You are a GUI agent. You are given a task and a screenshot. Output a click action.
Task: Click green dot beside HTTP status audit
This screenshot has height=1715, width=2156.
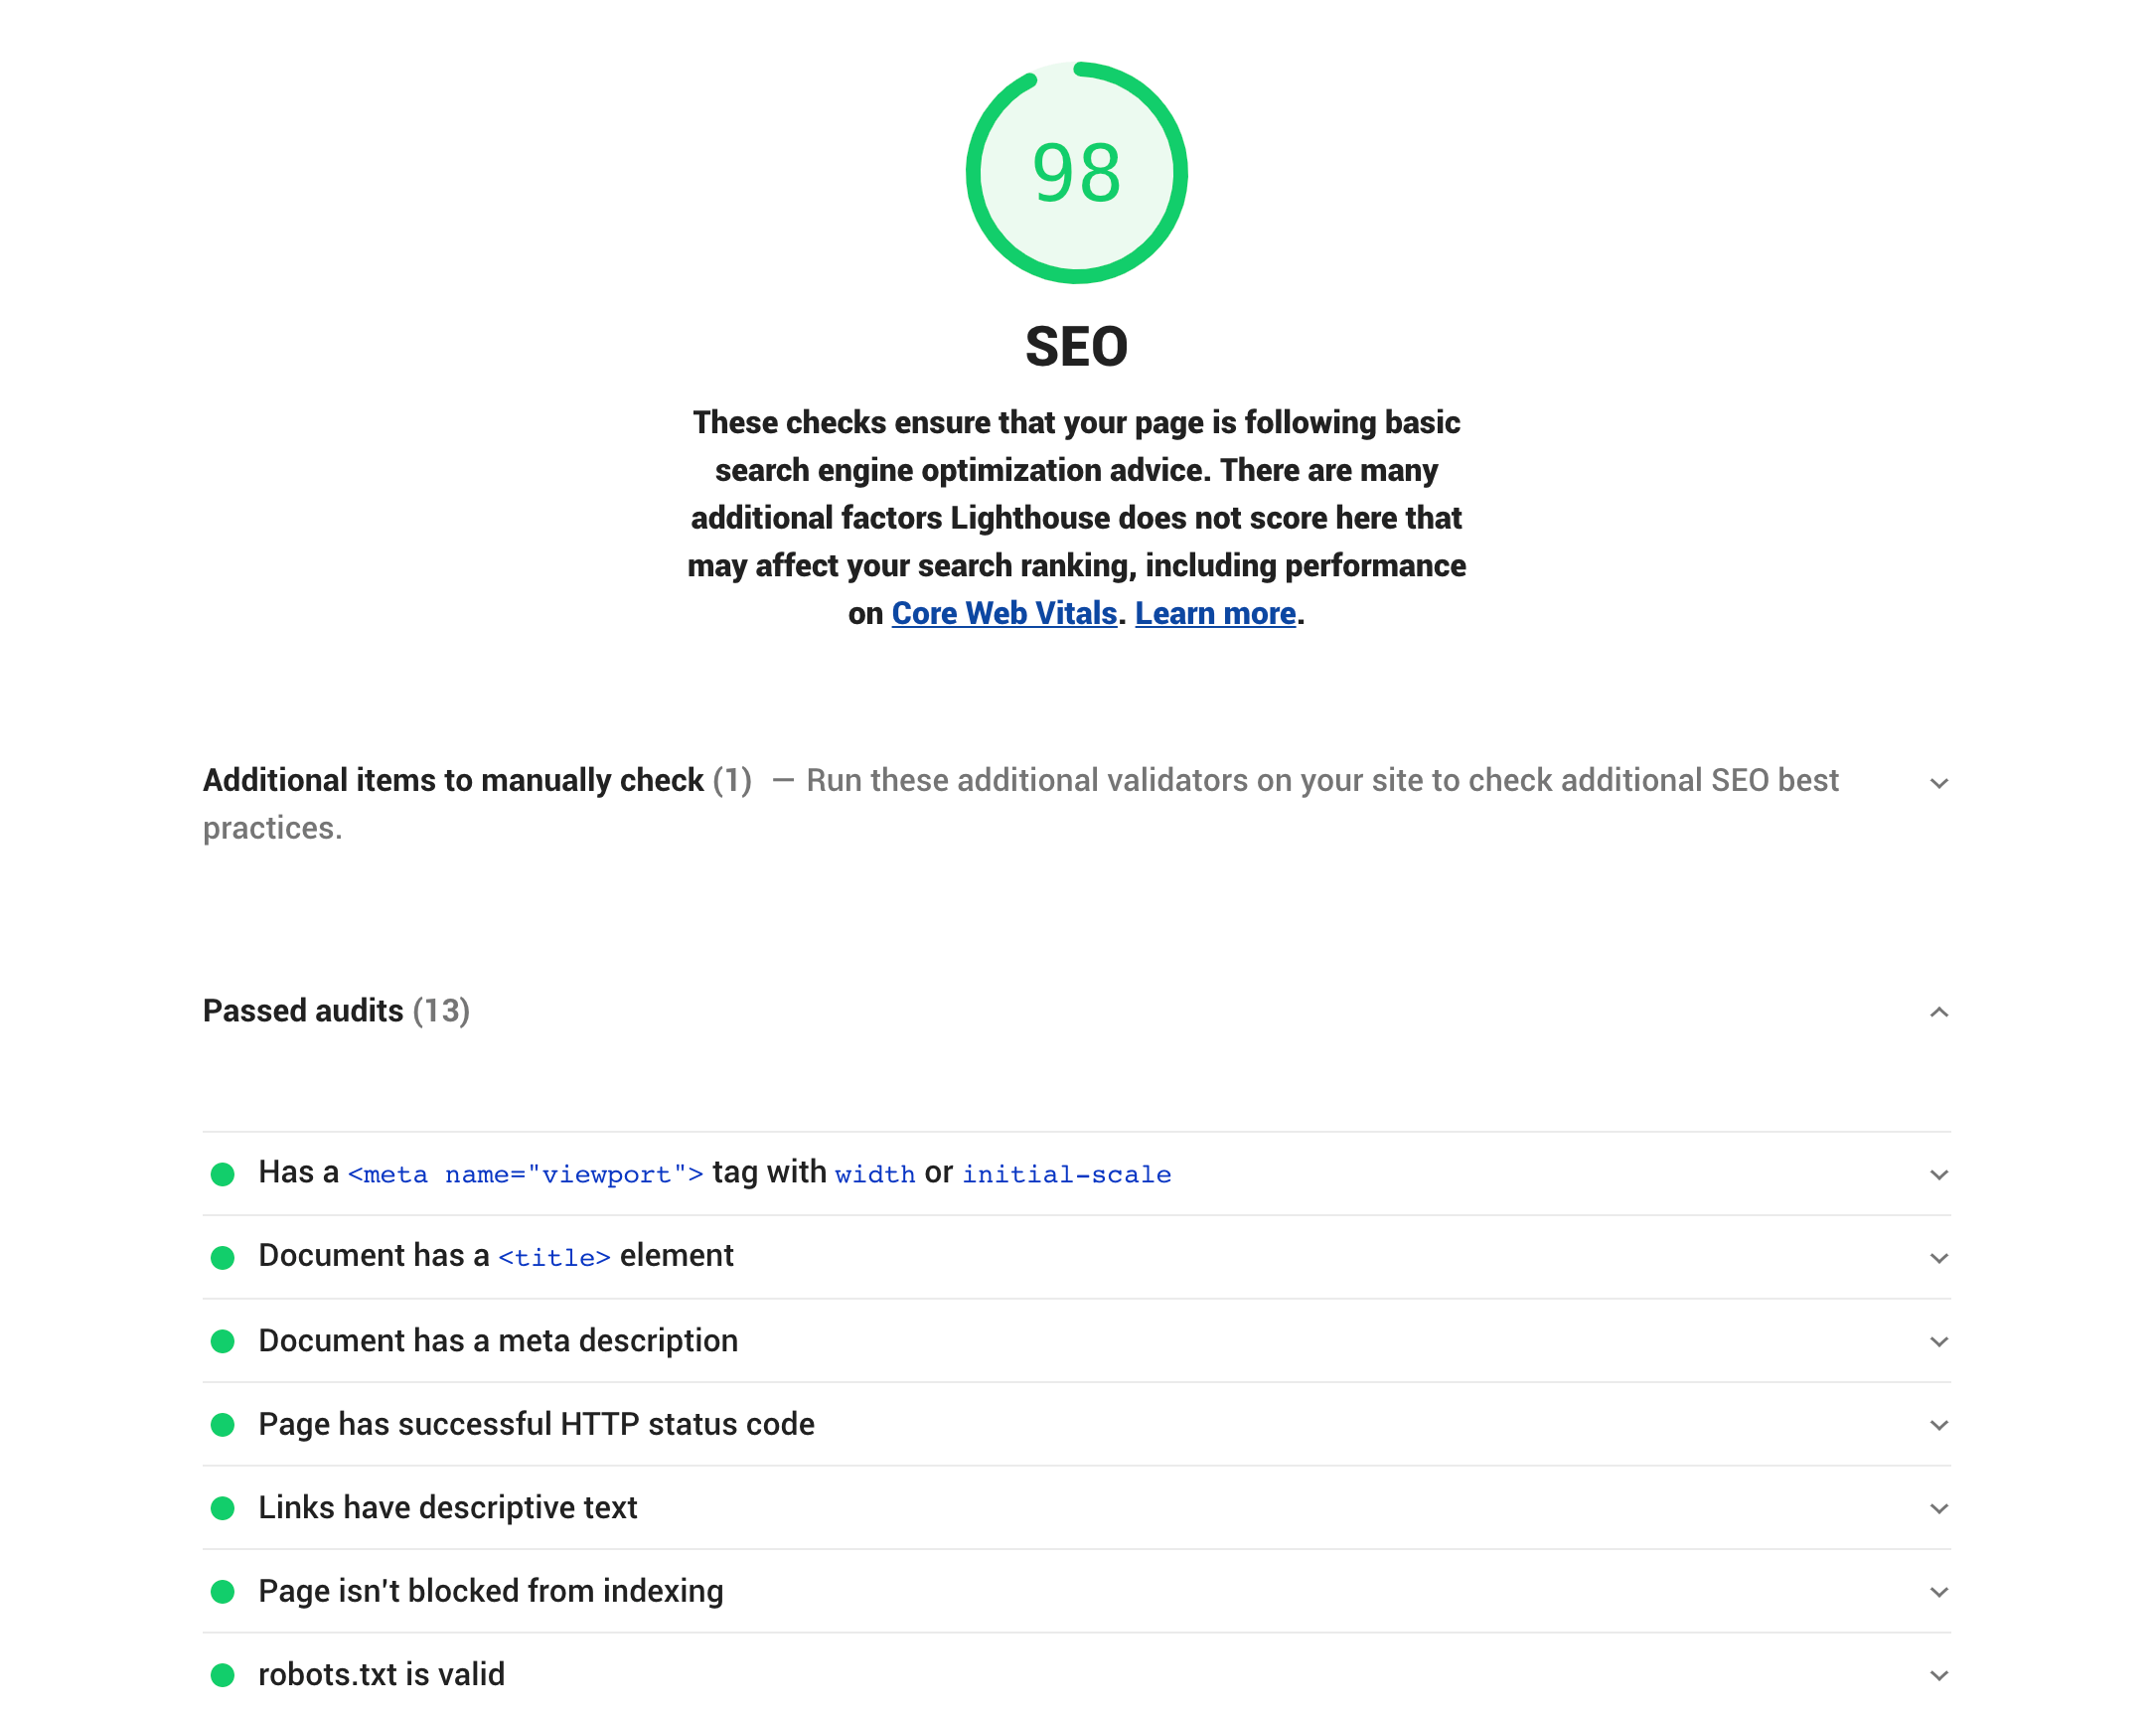pyautogui.click(x=223, y=1424)
